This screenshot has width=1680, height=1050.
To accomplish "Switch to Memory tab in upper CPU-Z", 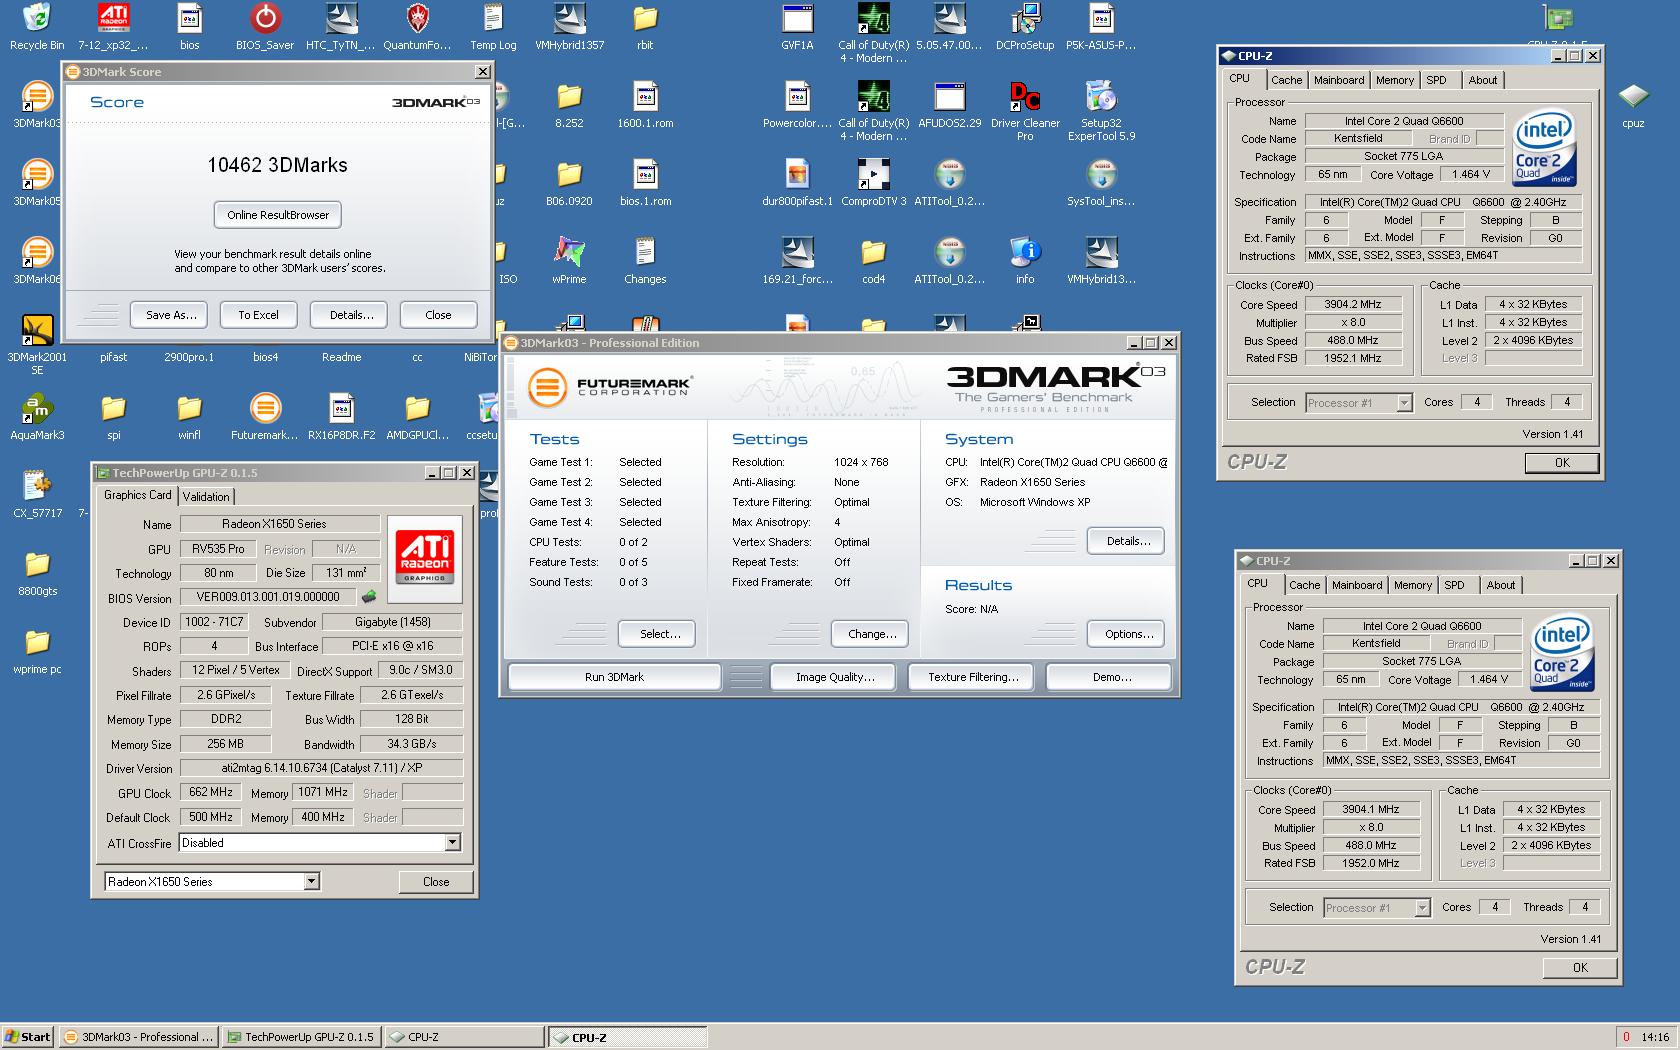I will 1394,80.
